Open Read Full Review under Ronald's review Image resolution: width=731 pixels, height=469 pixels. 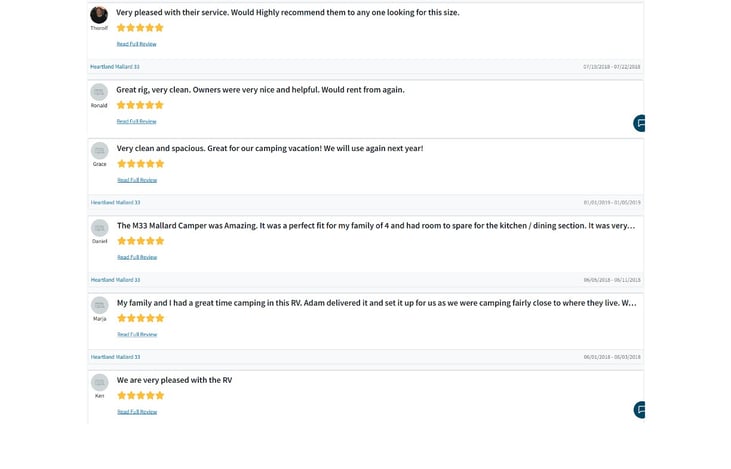click(136, 121)
